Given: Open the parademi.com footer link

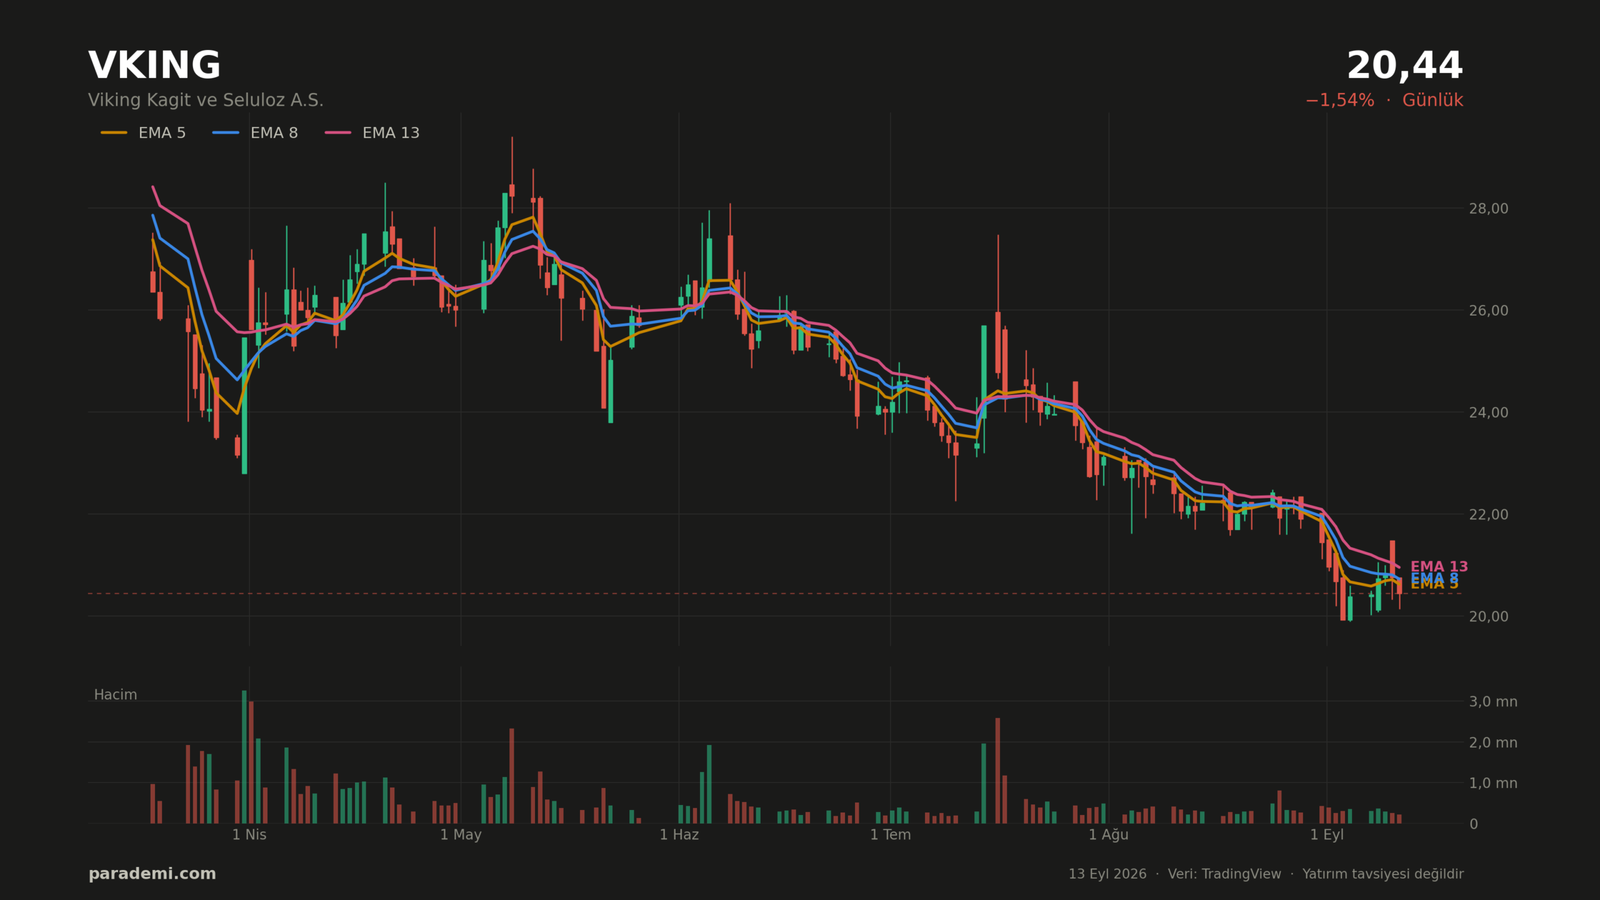Looking at the screenshot, I should click(152, 874).
